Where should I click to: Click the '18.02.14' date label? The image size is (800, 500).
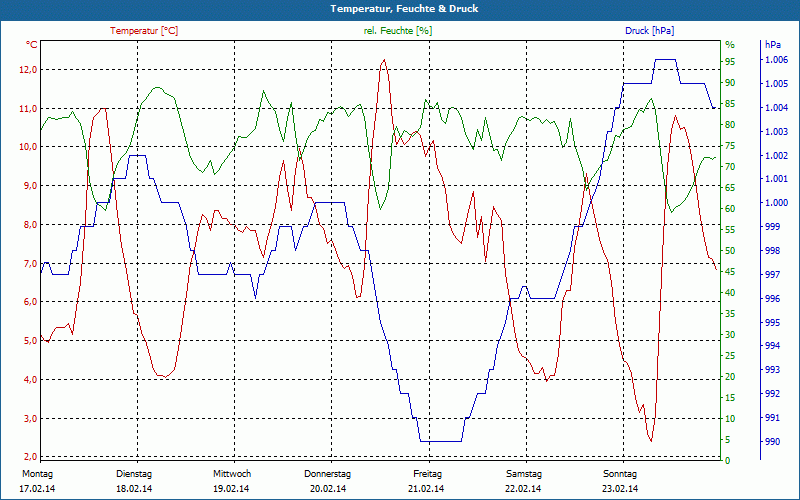(134, 489)
